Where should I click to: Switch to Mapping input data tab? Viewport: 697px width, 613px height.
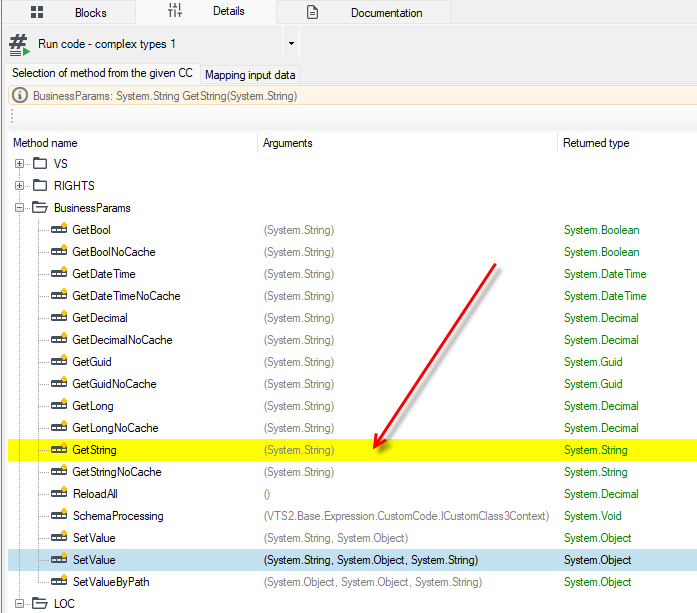coord(250,75)
